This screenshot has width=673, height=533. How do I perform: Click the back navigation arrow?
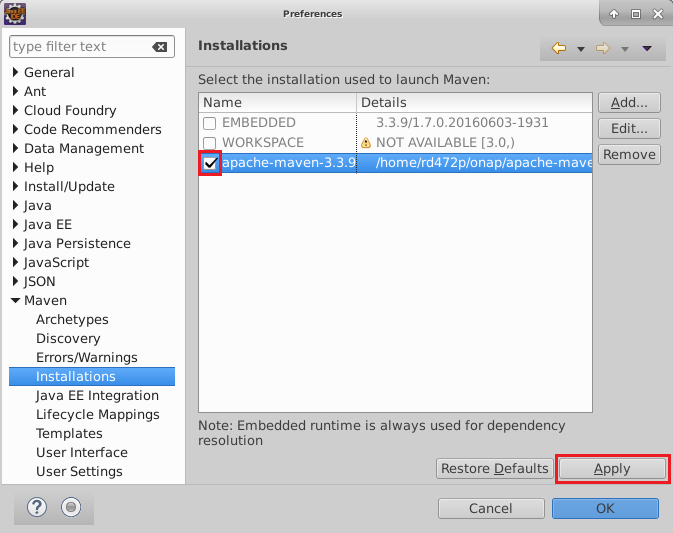coord(558,48)
